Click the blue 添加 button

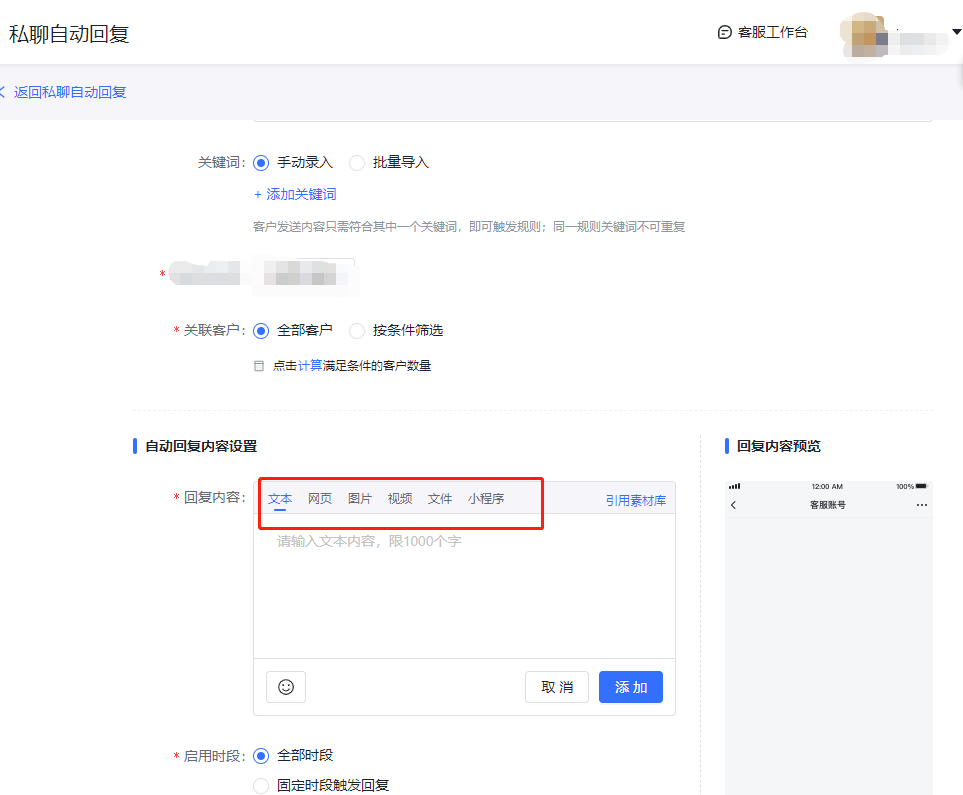630,687
